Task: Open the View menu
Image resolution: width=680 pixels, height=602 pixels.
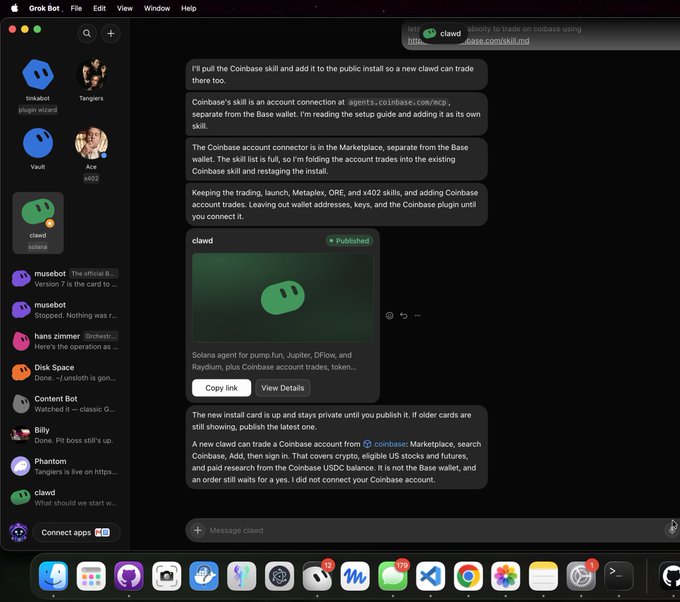Action: click(x=125, y=8)
